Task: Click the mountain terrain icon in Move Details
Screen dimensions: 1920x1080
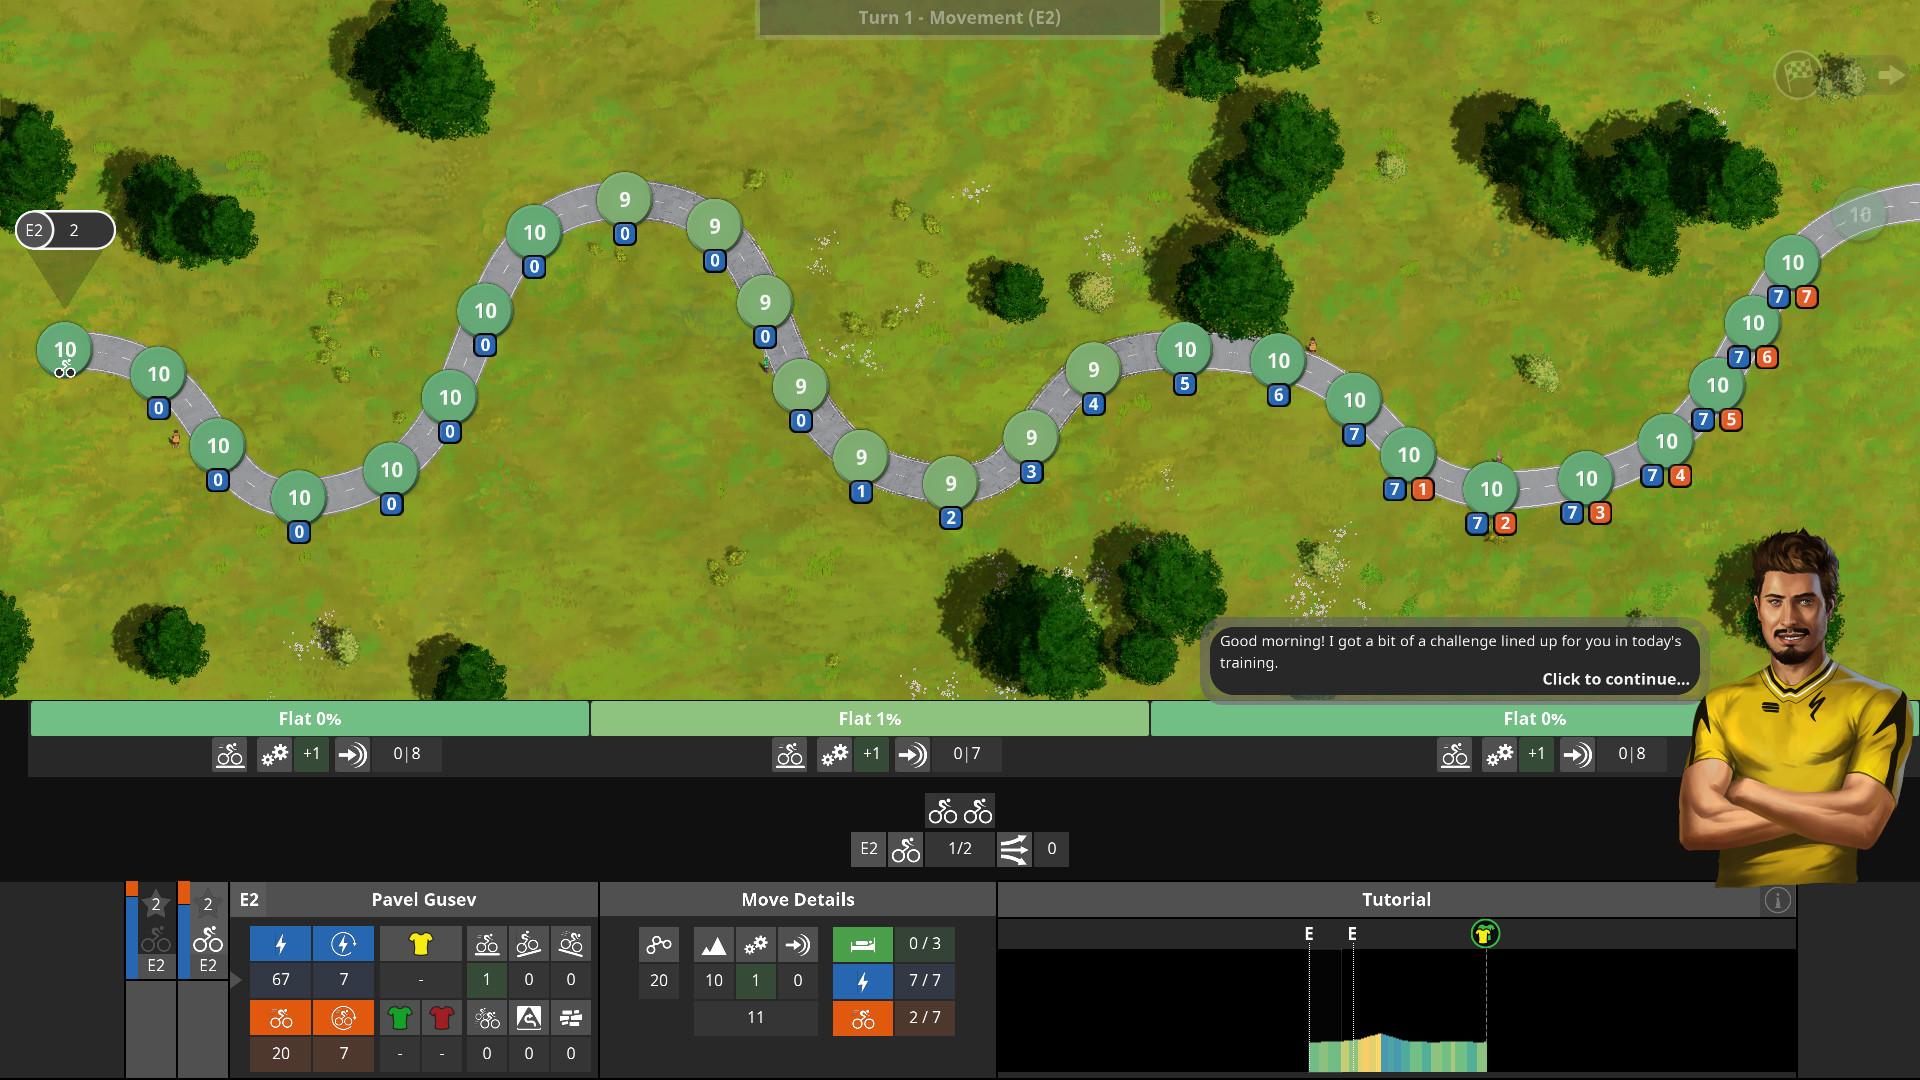Action: (x=713, y=944)
